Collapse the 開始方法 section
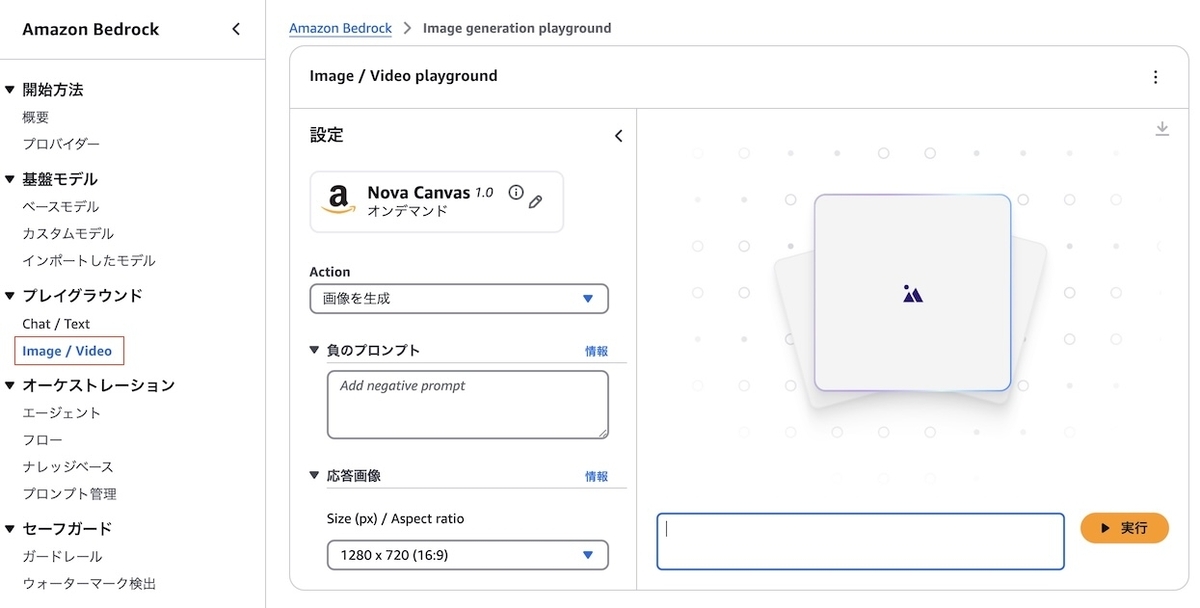This screenshot has width=1200, height=608. tap(10, 90)
